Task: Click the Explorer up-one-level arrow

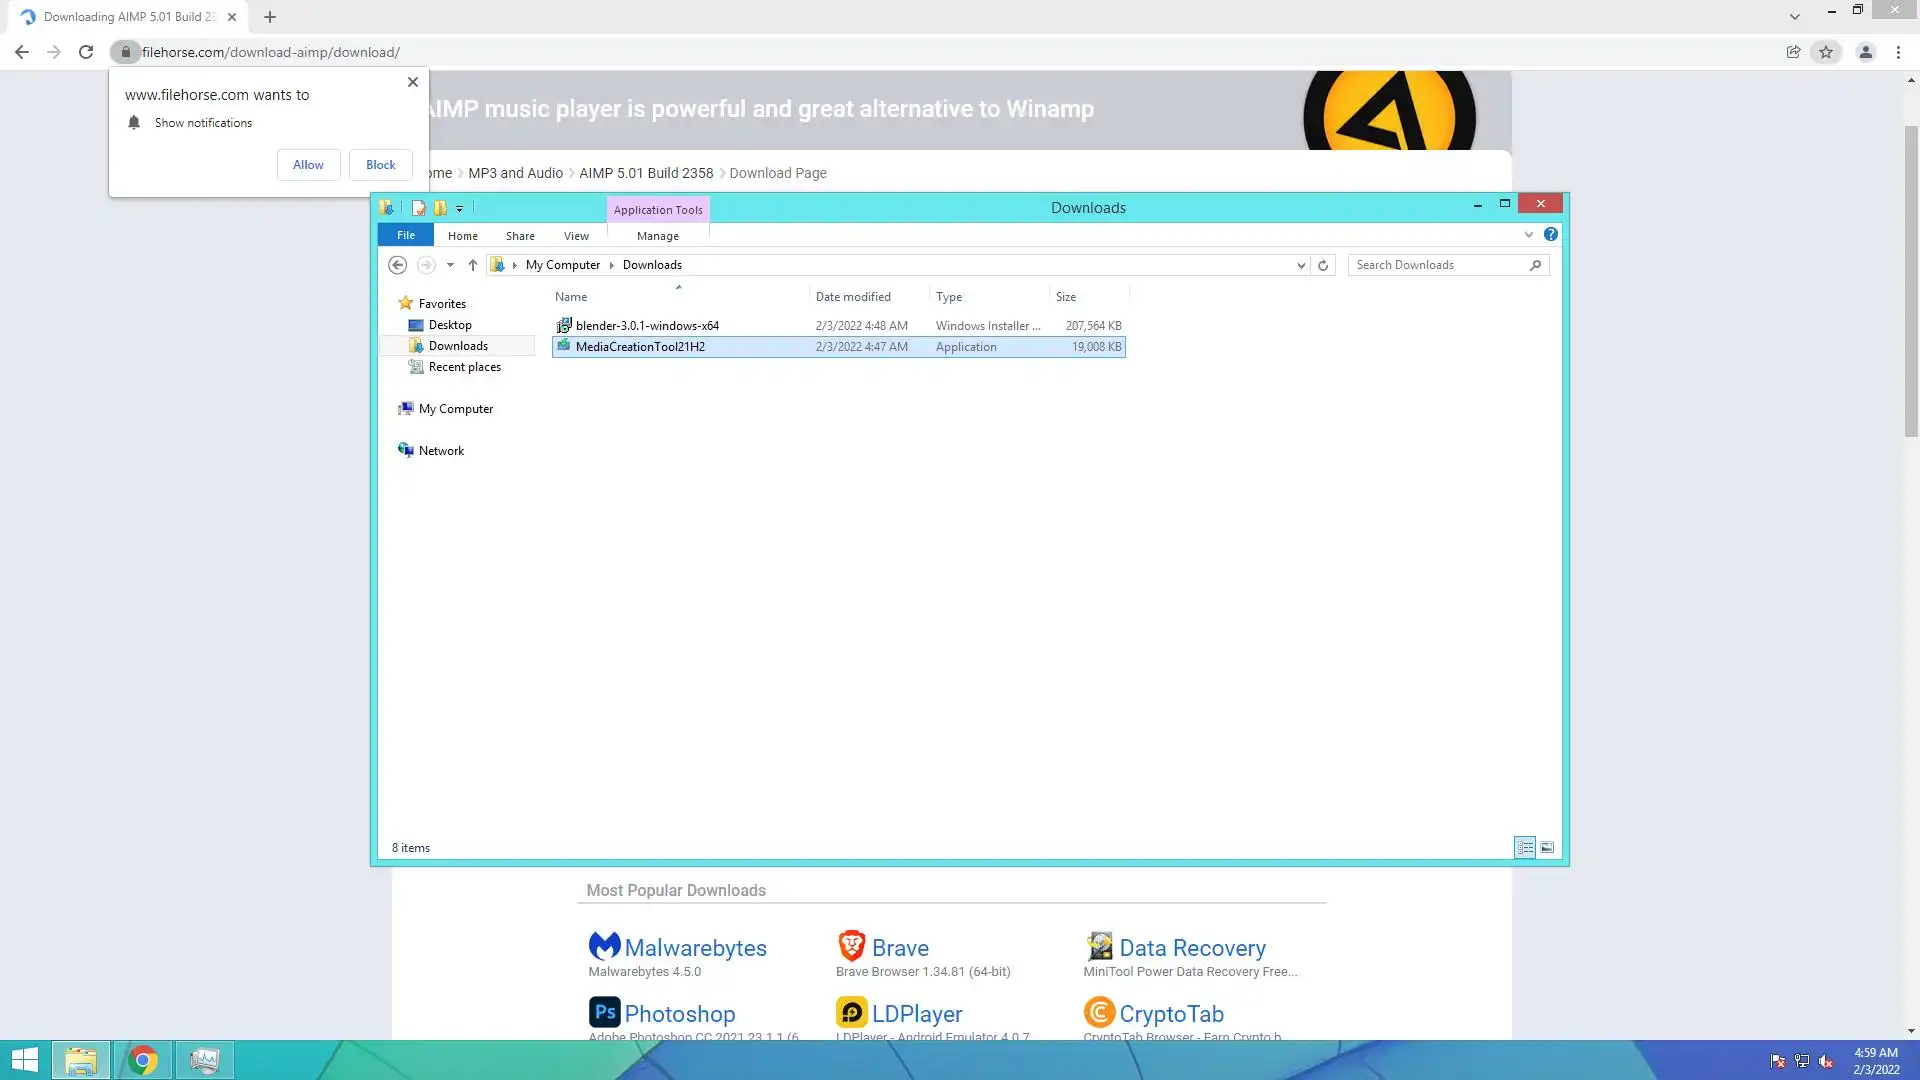Action: 473,265
